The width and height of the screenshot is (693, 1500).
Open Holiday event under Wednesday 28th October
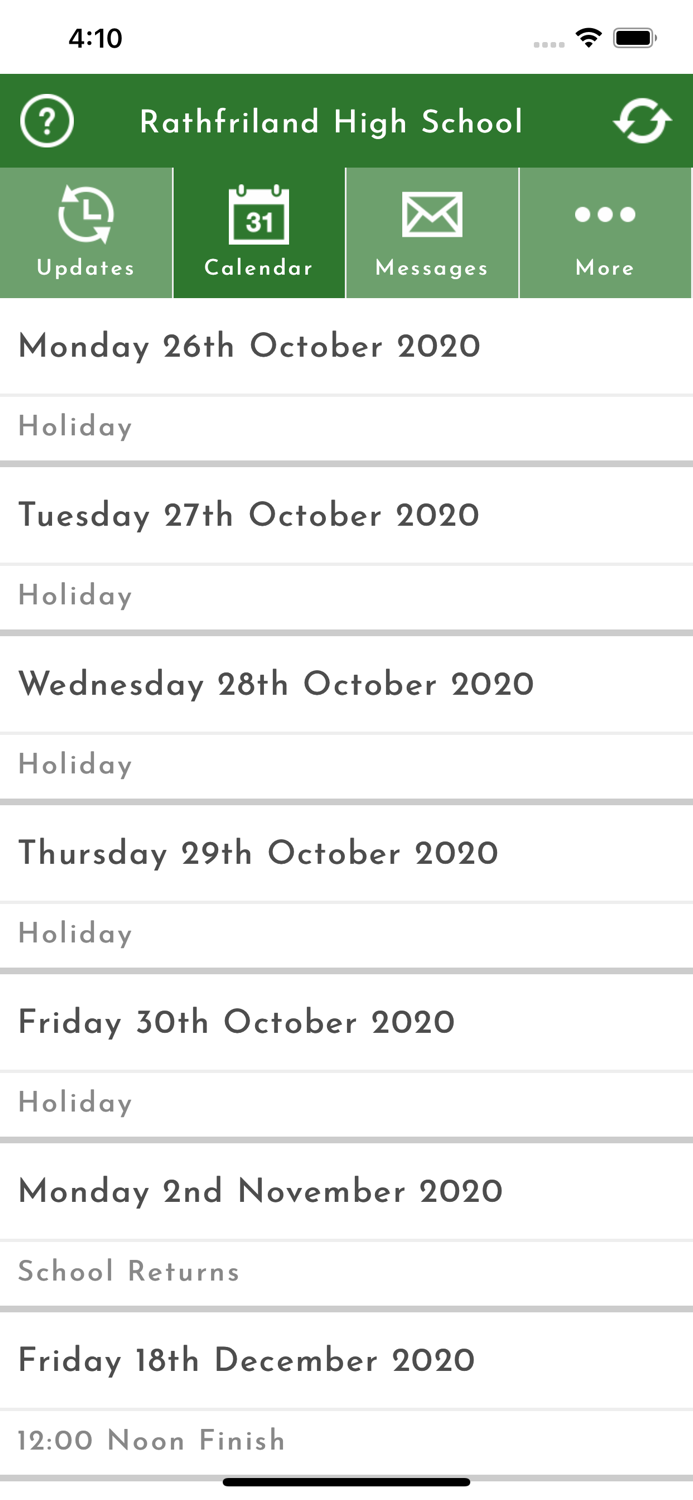pyautogui.click(x=76, y=765)
